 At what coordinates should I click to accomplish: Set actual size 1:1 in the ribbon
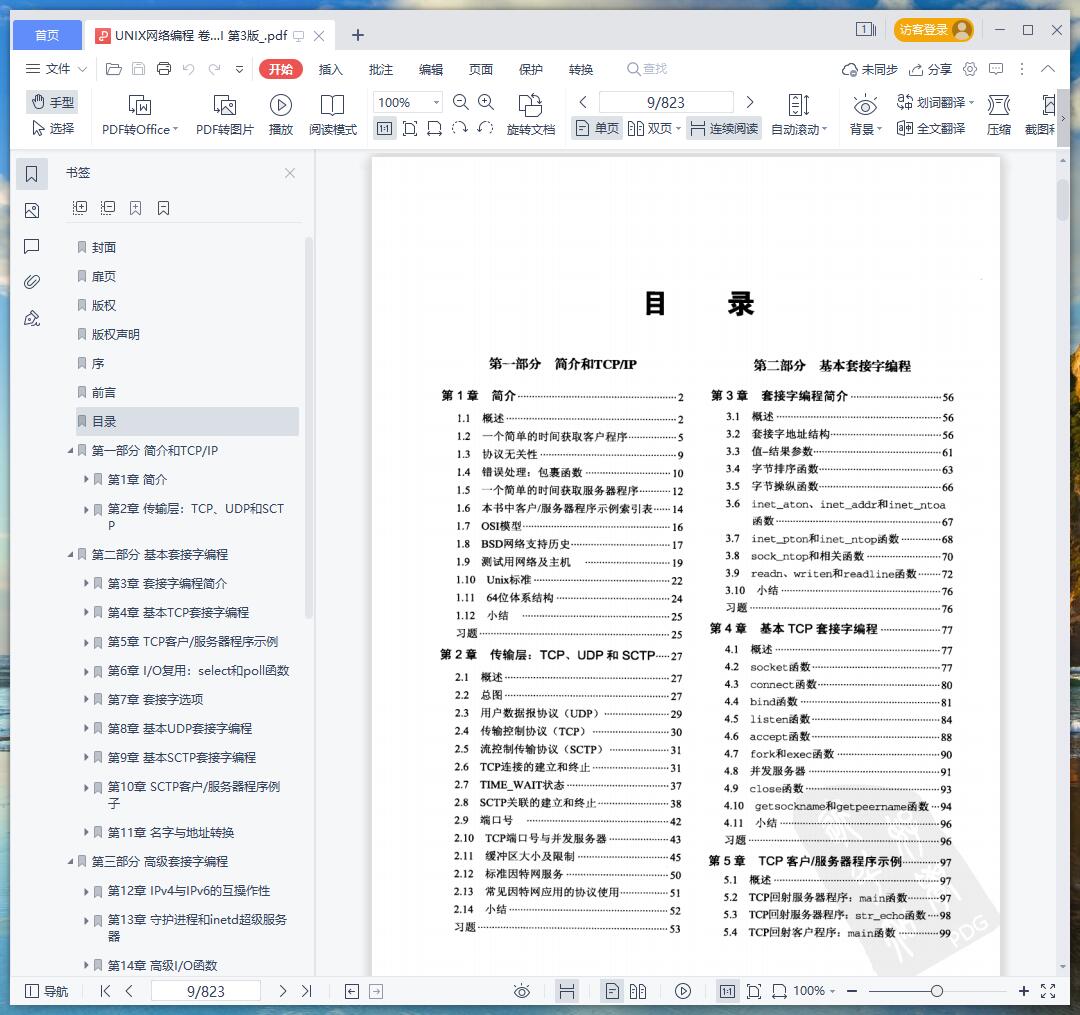click(x=384, y=128)
